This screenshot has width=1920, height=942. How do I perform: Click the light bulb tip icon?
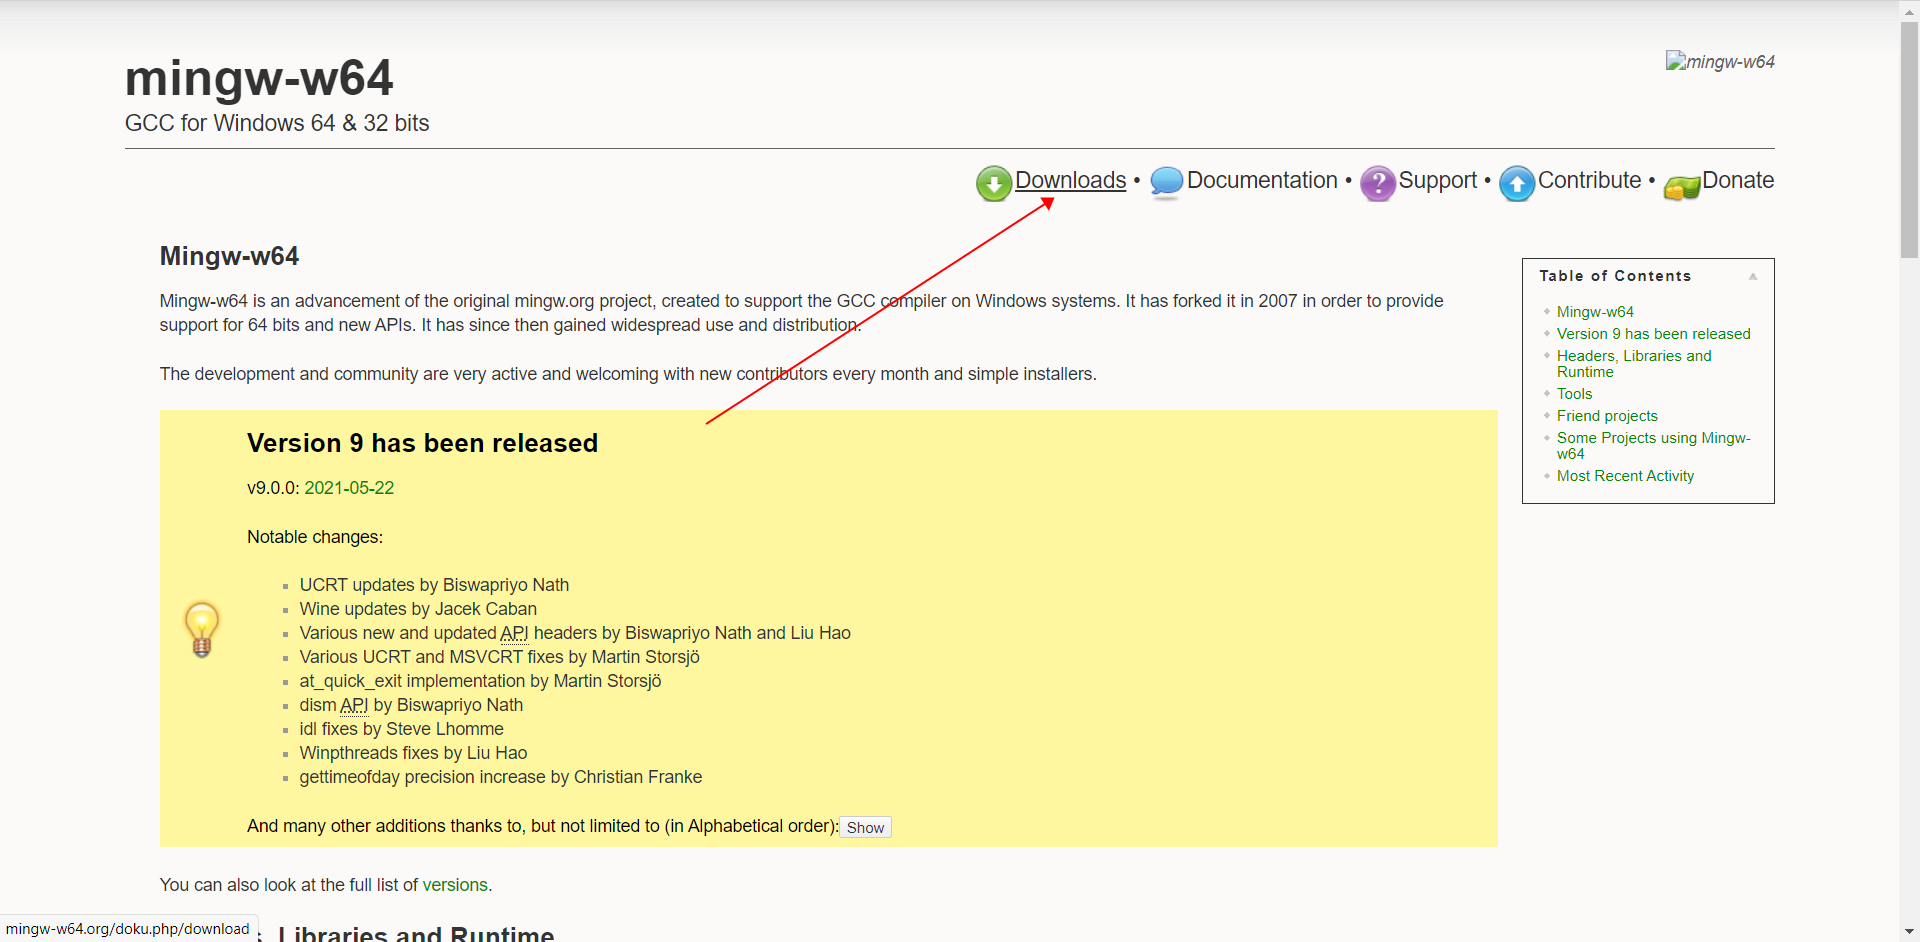pyautogui.click(x=202, y=629)
